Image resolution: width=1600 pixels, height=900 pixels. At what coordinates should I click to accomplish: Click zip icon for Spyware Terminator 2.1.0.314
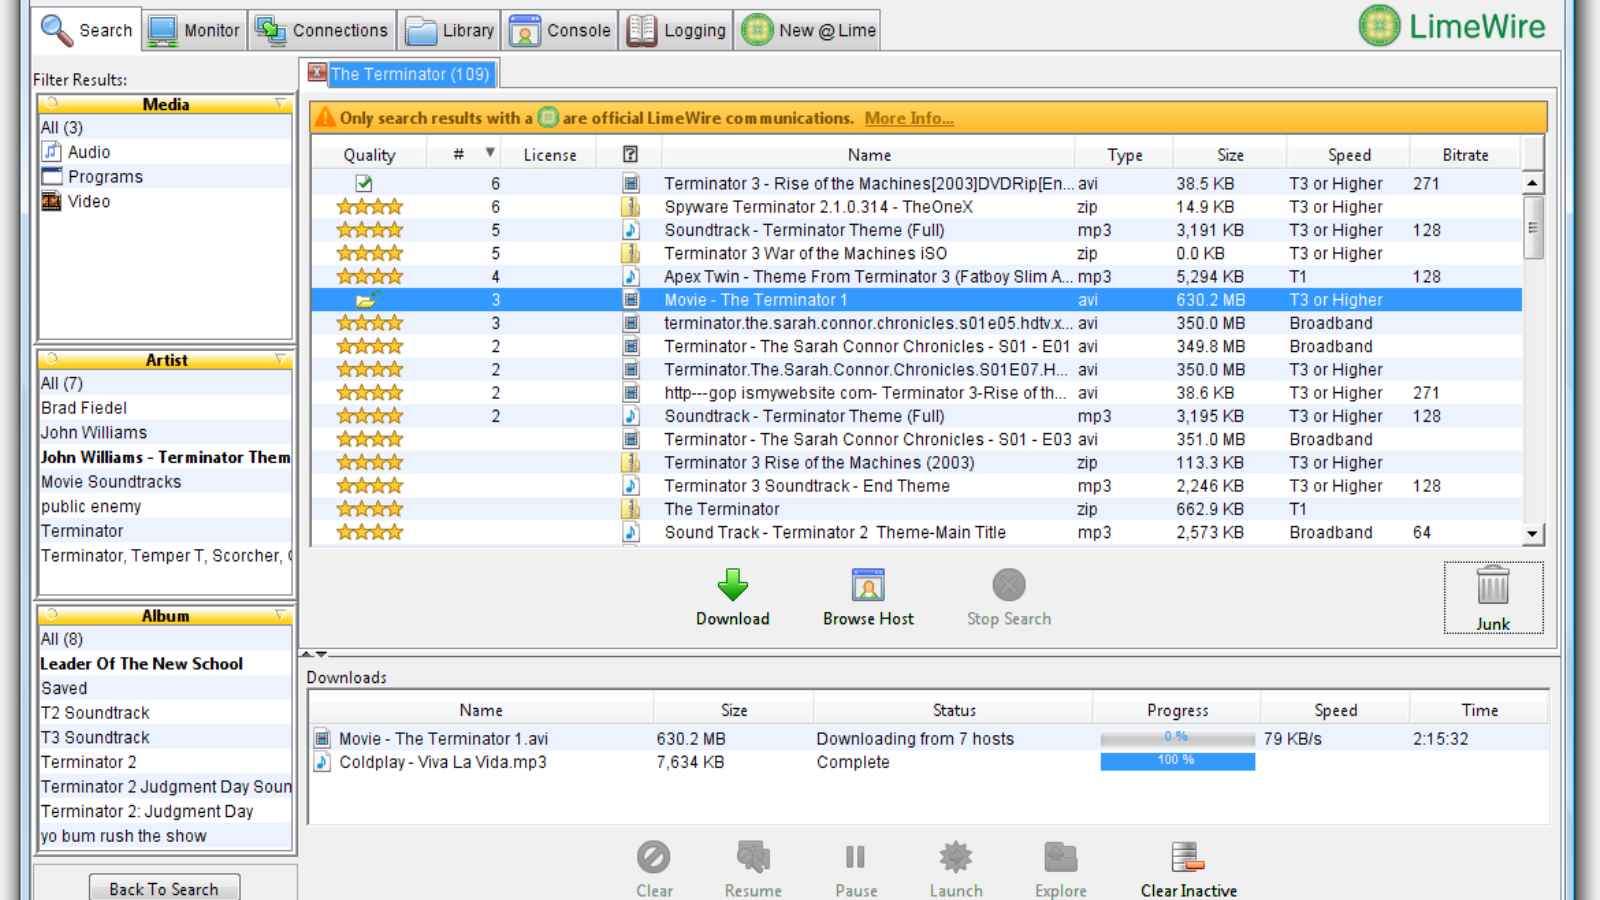tap(631, 207)
